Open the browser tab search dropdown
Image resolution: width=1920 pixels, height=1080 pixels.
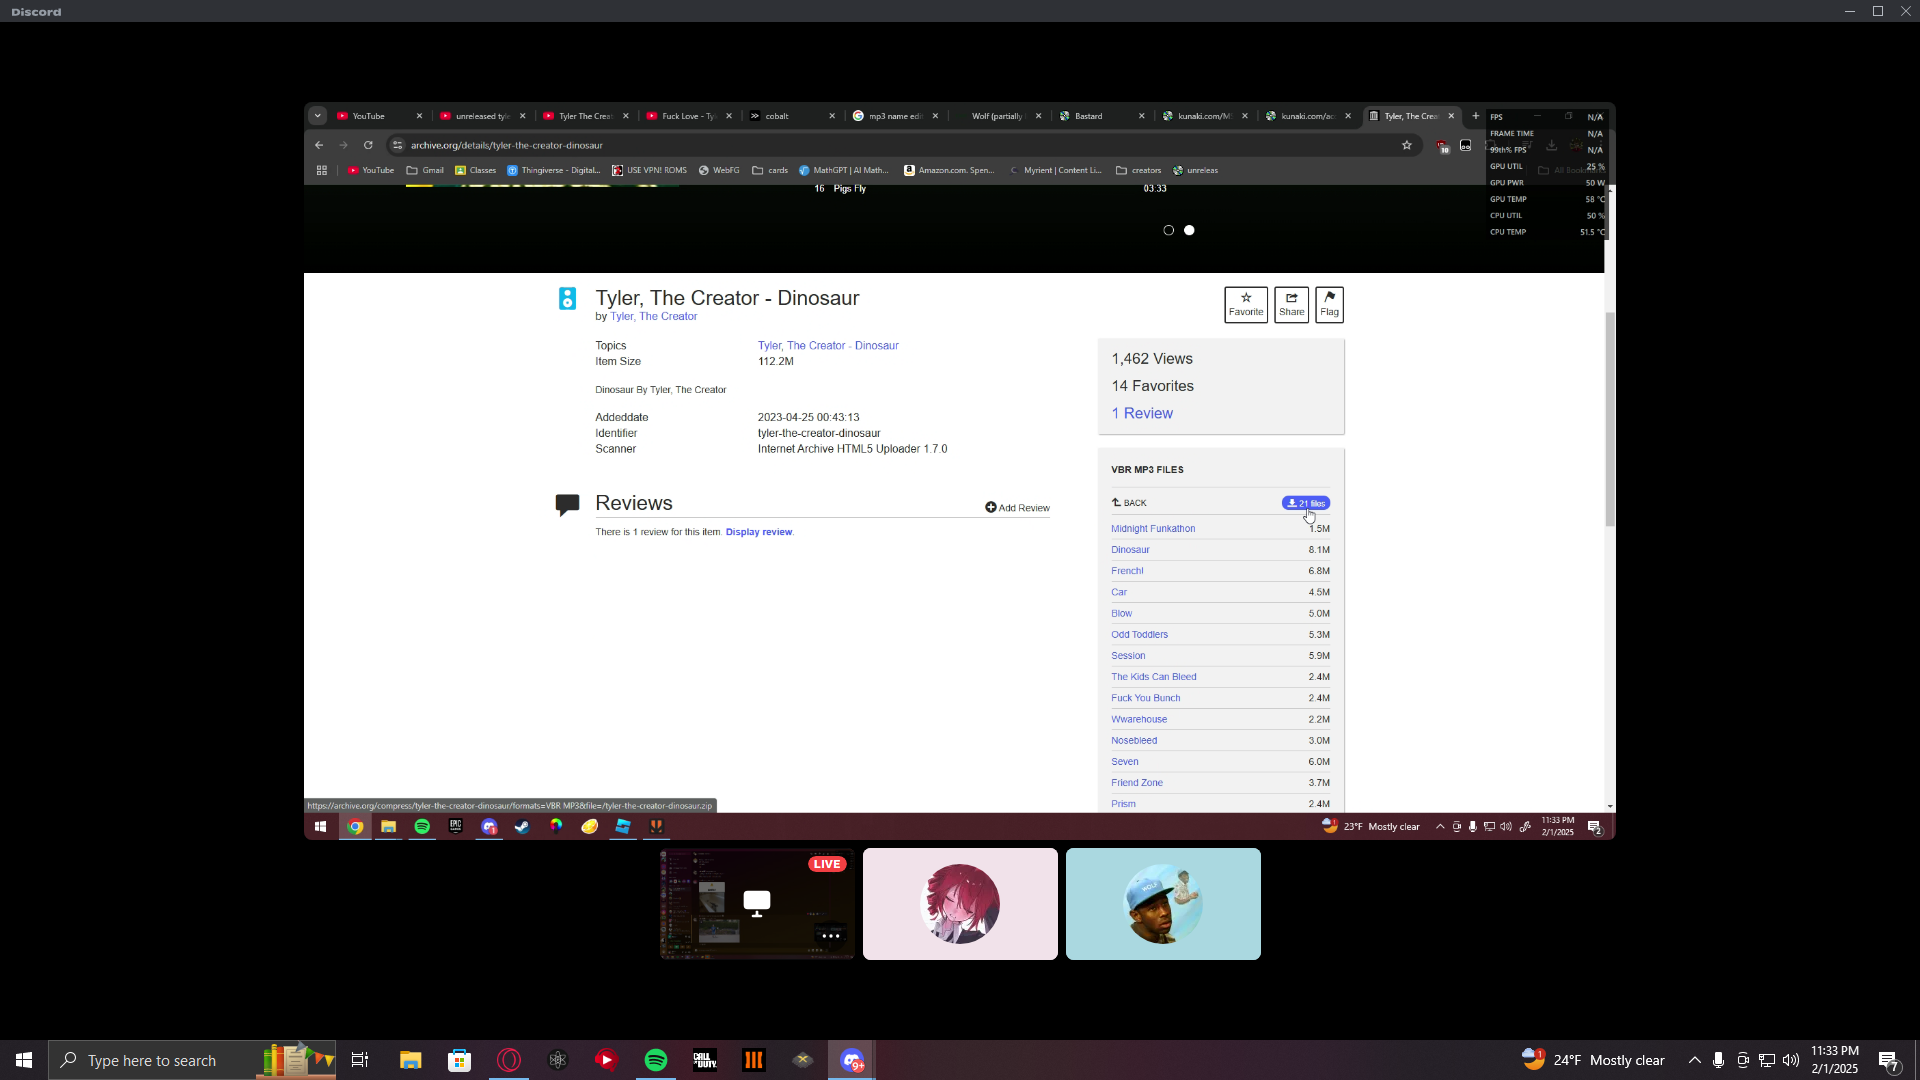(x=317, y=116)
